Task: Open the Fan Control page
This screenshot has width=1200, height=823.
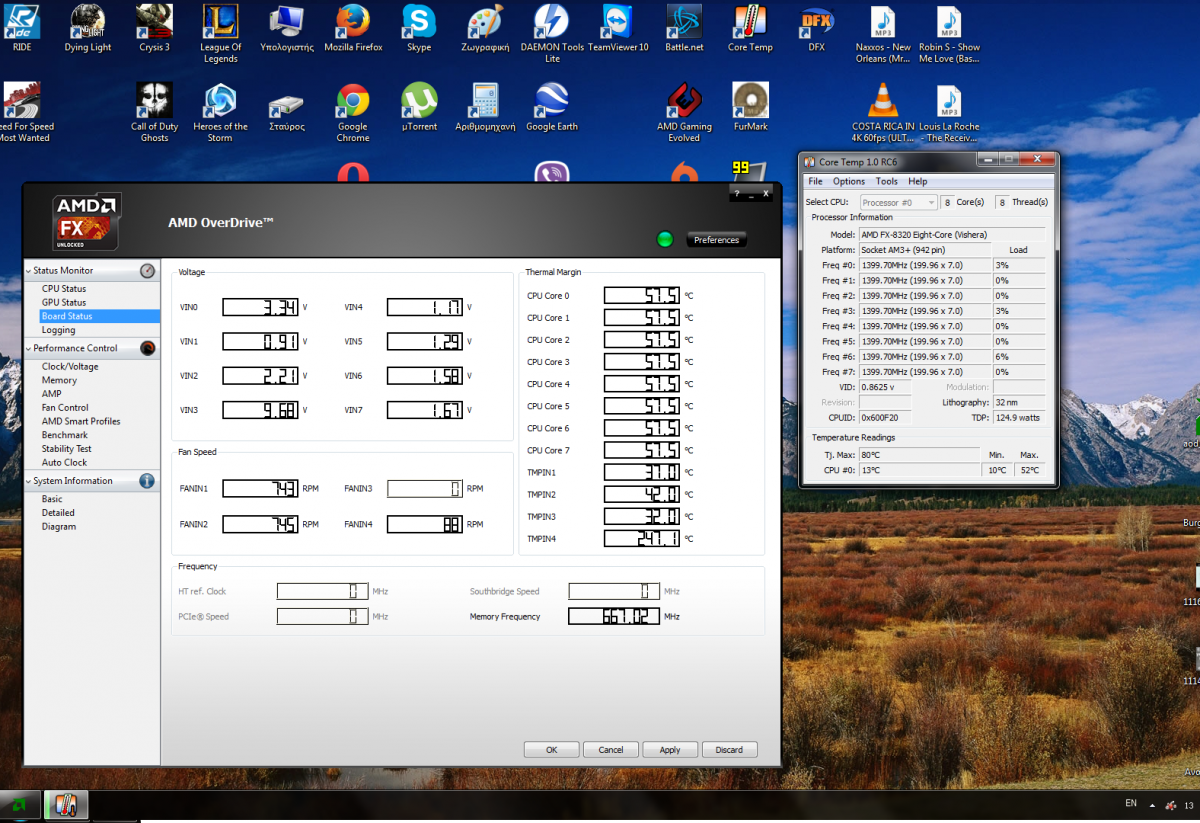Action: pos(65,408)
